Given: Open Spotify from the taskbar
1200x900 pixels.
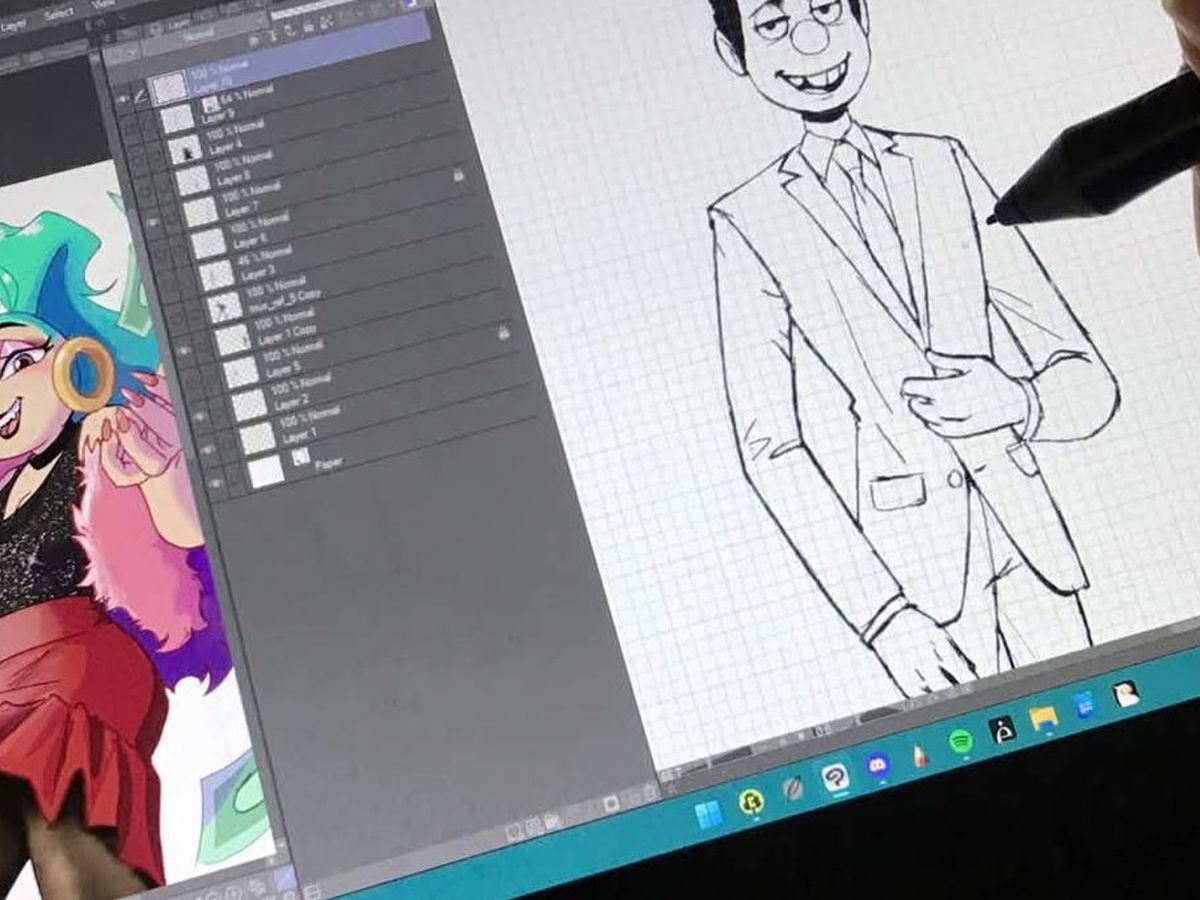Looking at the screenshot, I should tap(960, 741).
